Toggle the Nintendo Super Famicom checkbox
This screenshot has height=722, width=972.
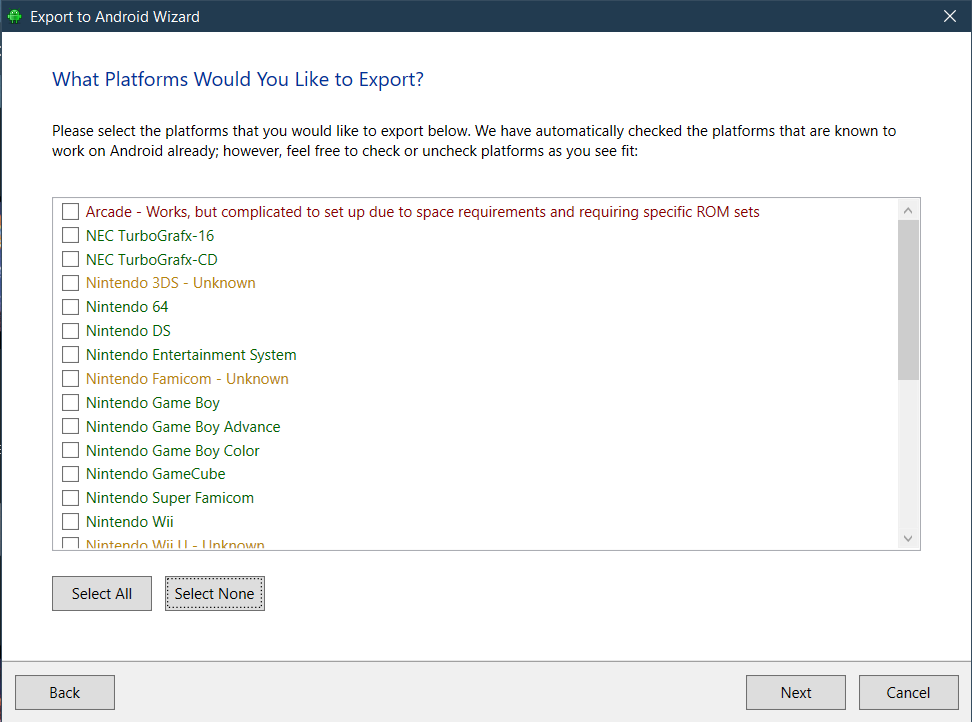pos(70,498)
